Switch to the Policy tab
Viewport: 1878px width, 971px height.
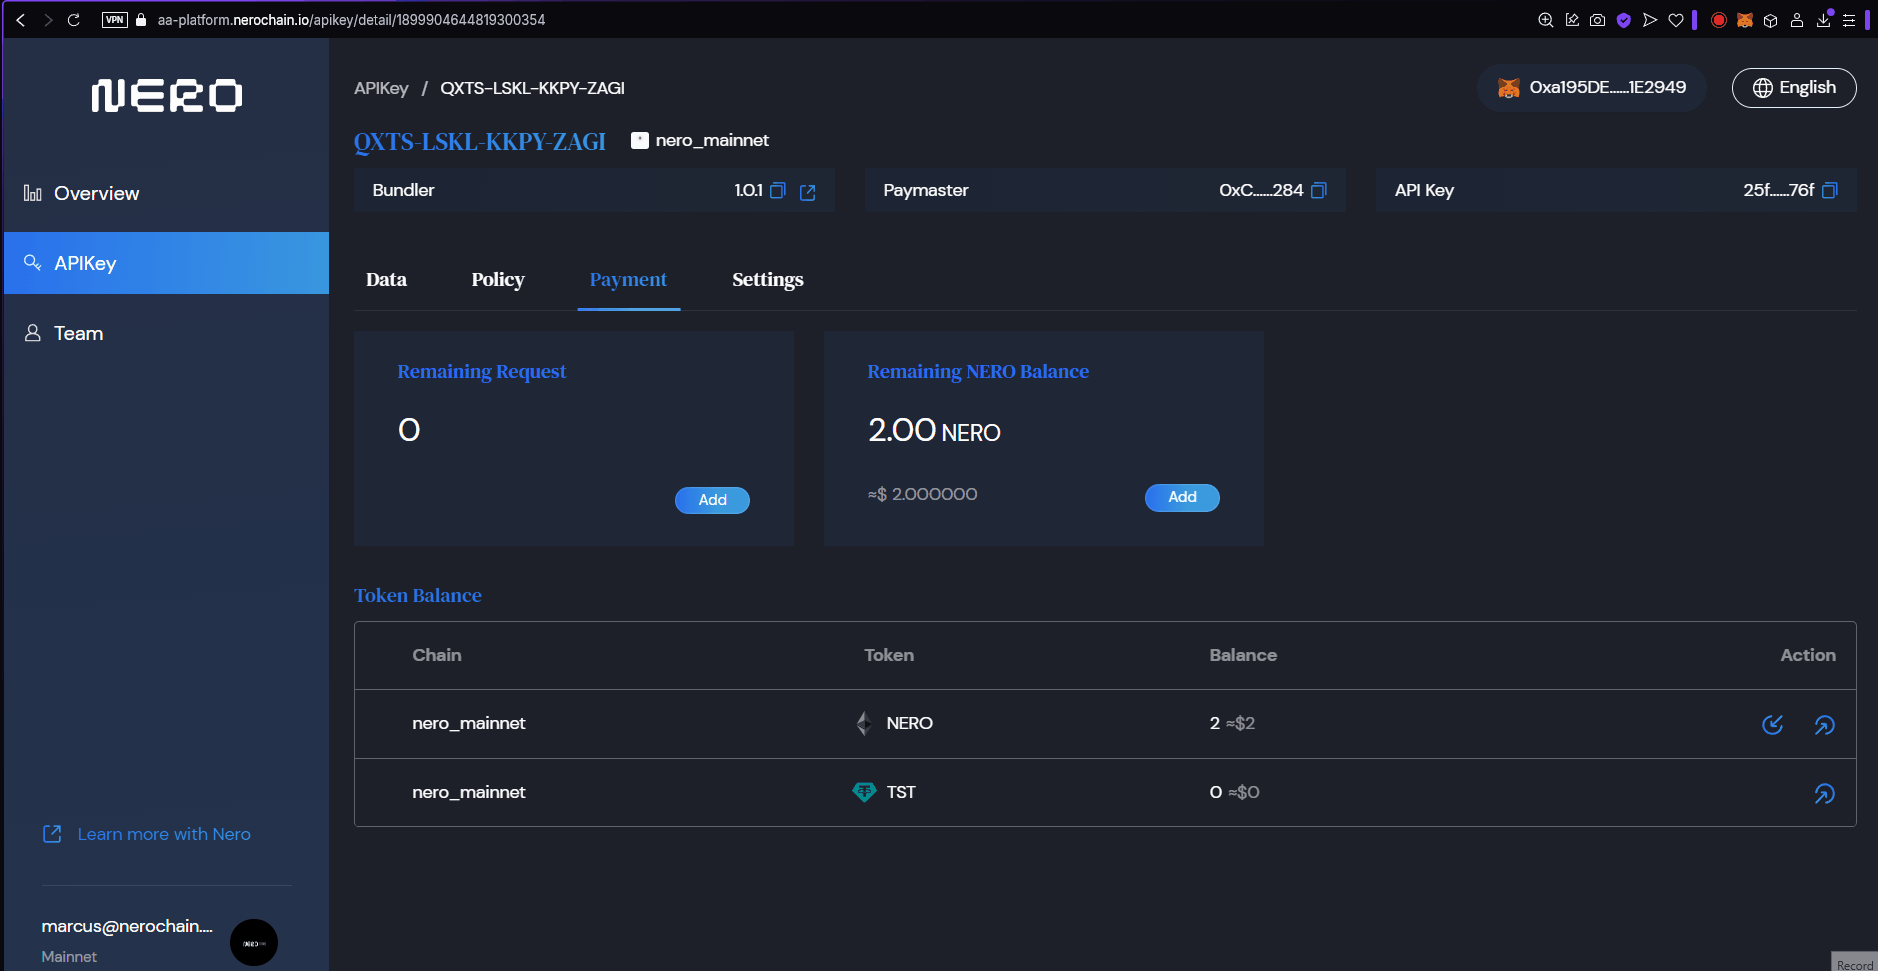497,280
